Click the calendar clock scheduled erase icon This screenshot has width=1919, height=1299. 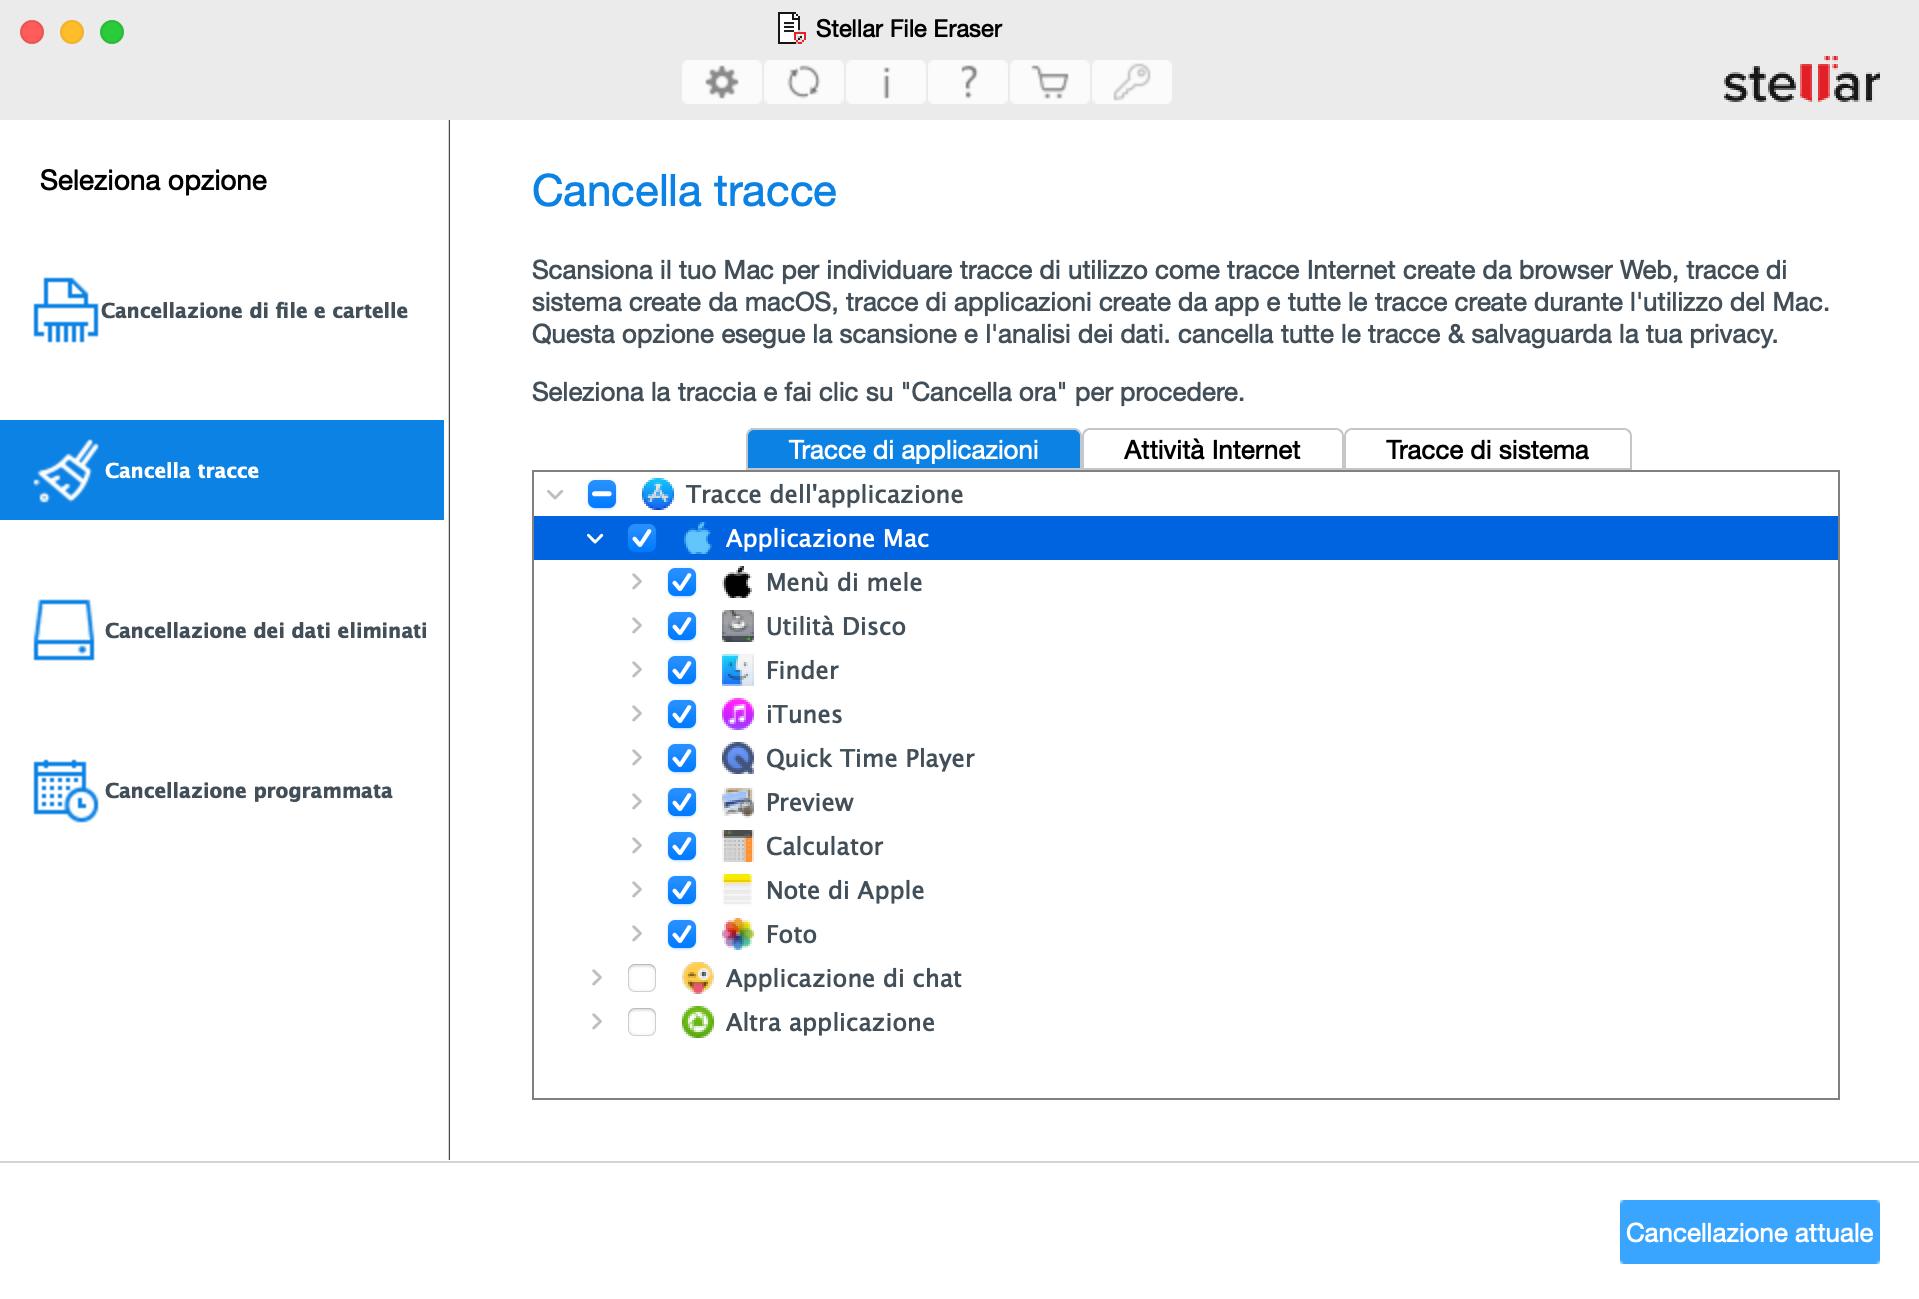65,790
